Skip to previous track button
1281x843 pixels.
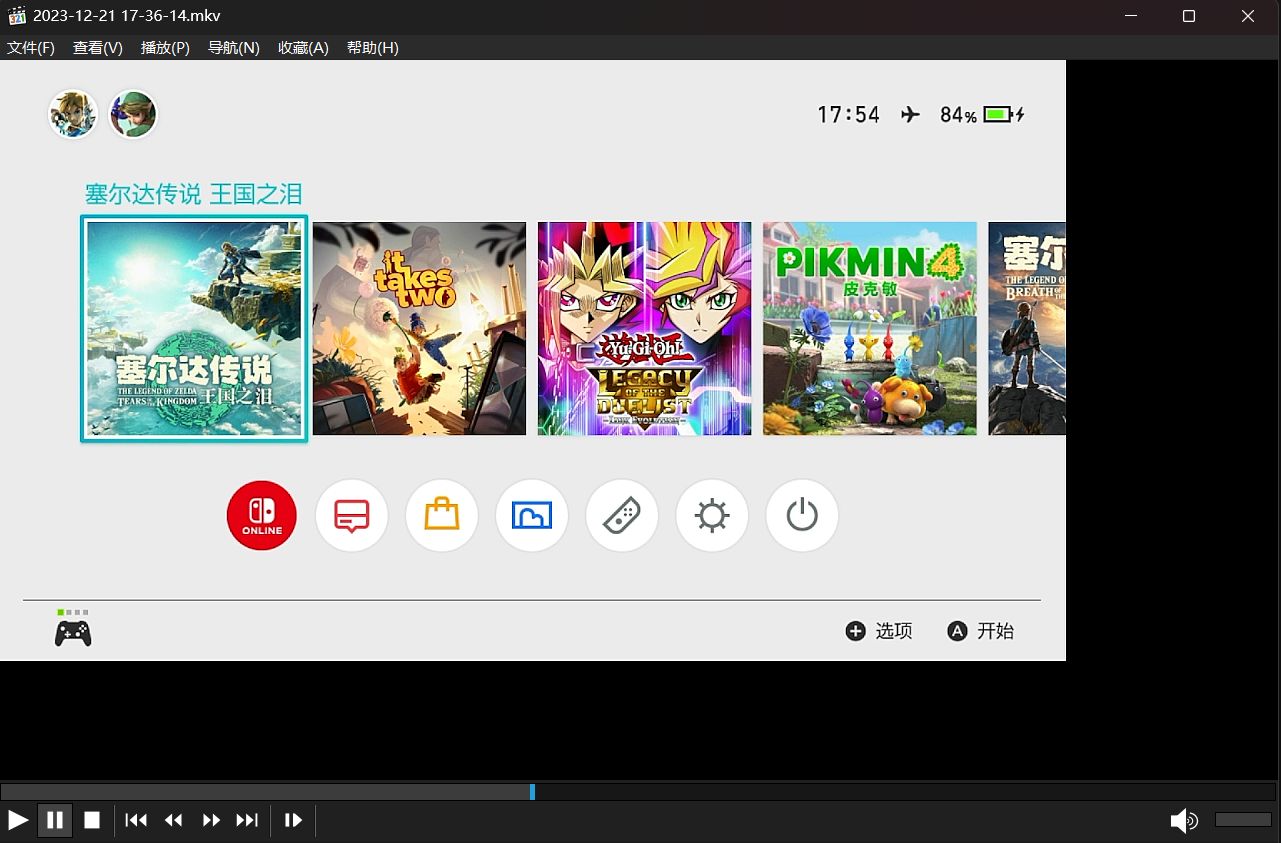pos(136,820)
